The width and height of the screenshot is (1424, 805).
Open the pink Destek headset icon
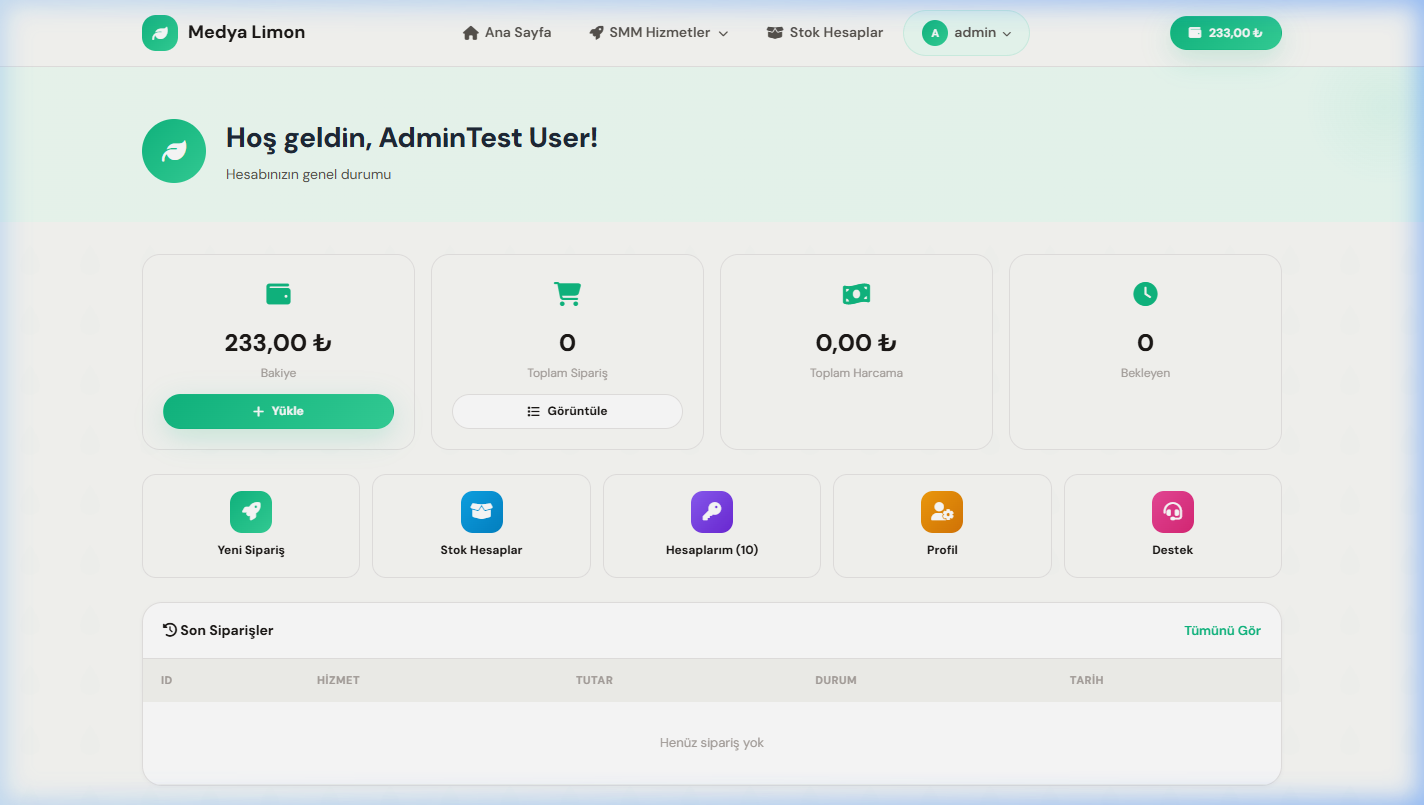(1172, 512)
